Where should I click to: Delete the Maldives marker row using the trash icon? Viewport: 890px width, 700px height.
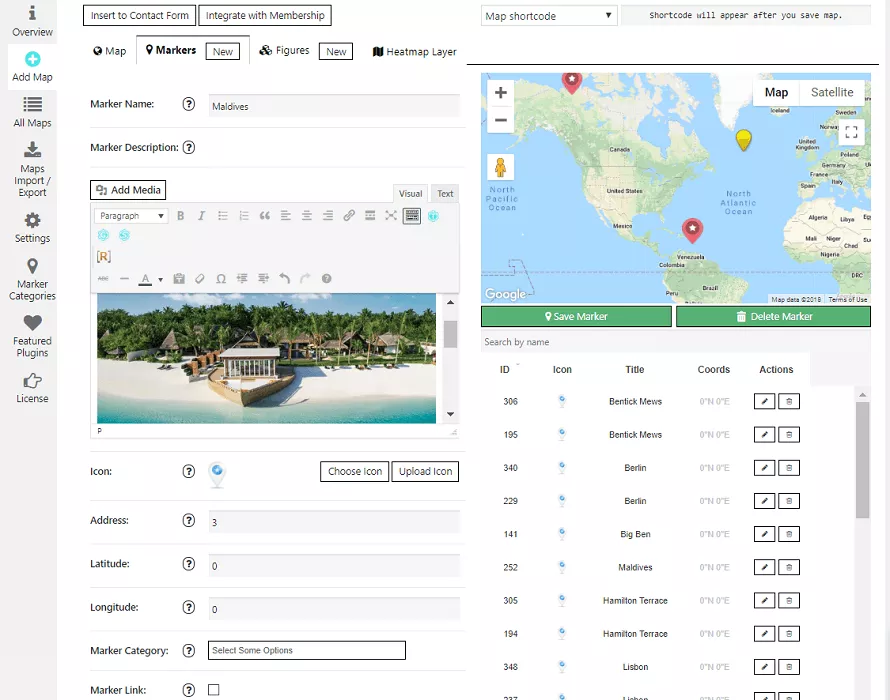pyautogui.click(x=789, y=567)
